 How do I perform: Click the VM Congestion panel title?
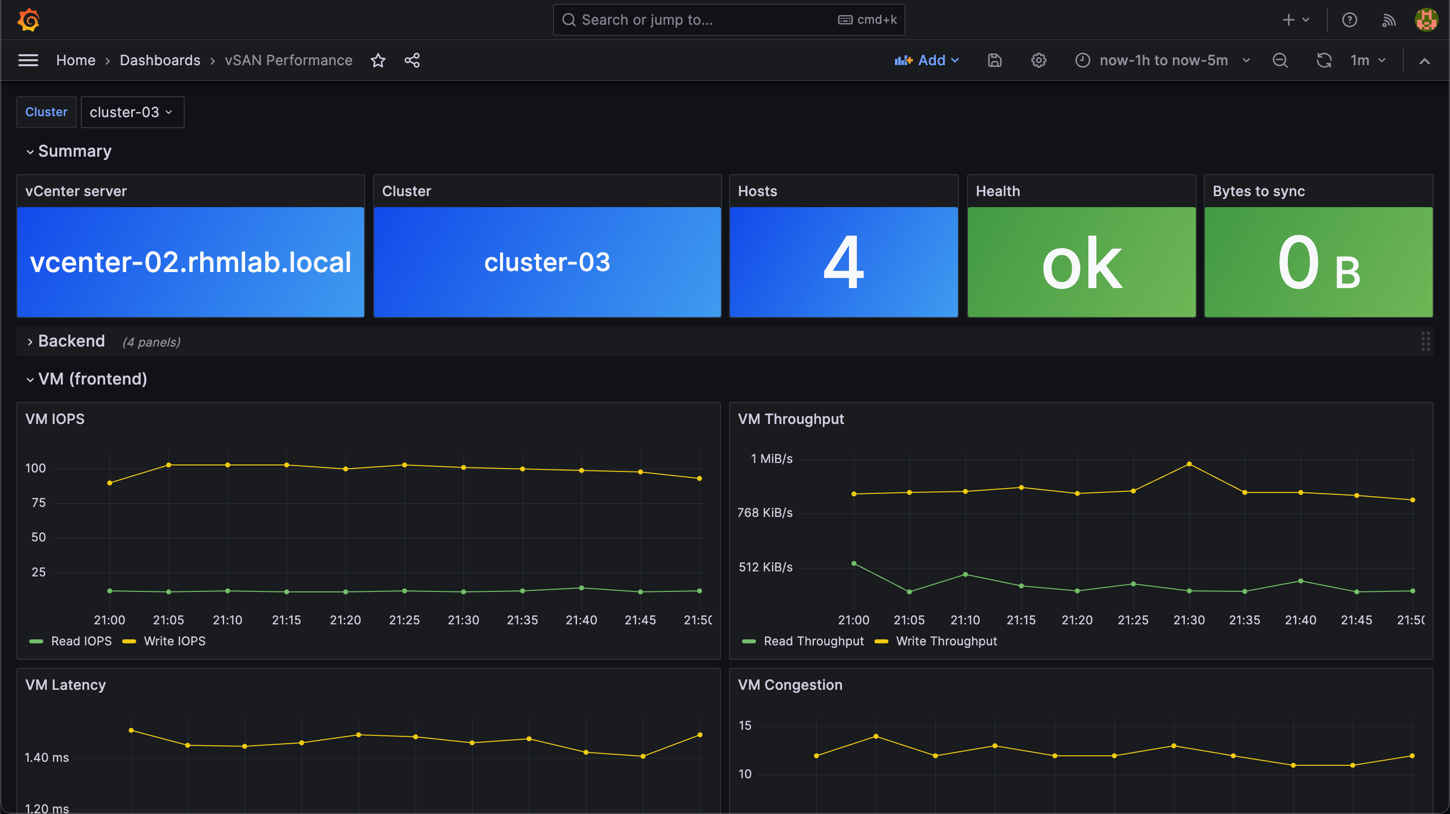click(x=790, y=686)
